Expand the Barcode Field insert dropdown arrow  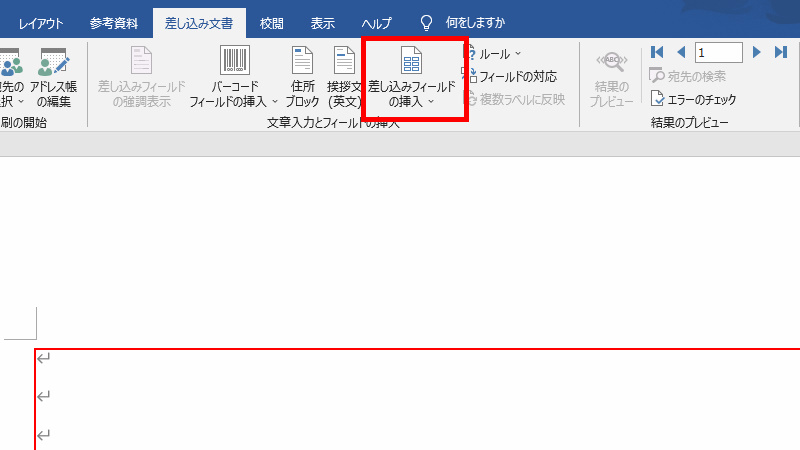click(x=274, y=102)
